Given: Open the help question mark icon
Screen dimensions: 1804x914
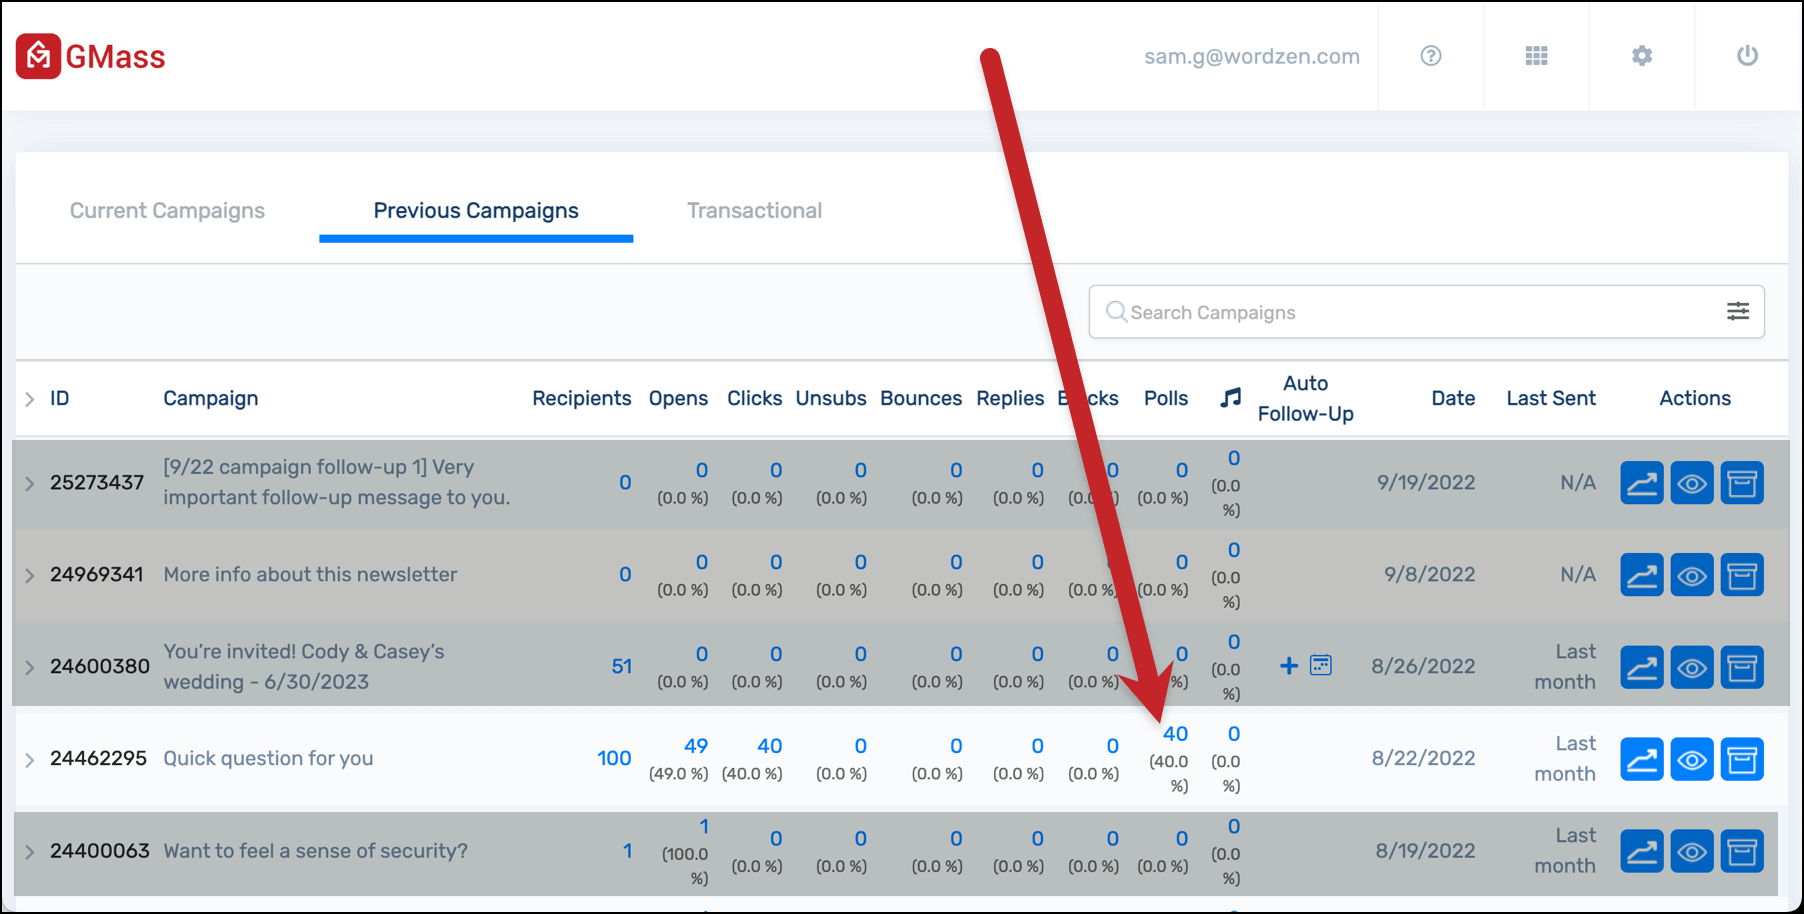Looking at the screenshot, I should [x=1431, y=56].
